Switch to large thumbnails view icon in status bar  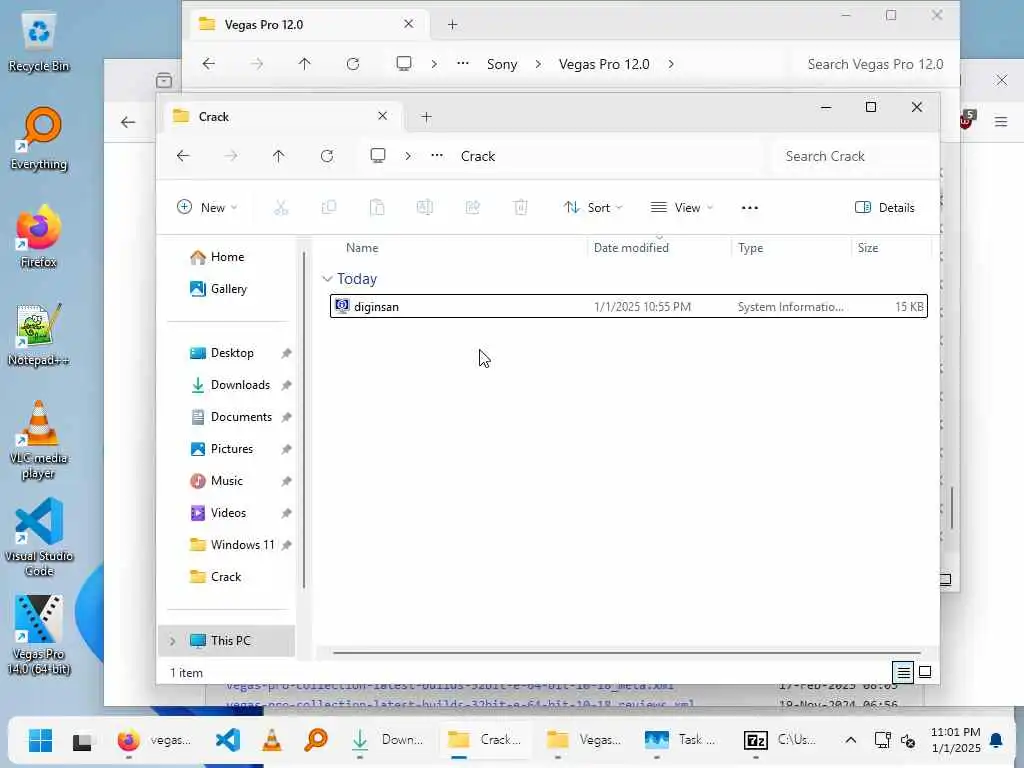(x=925, y=672)
